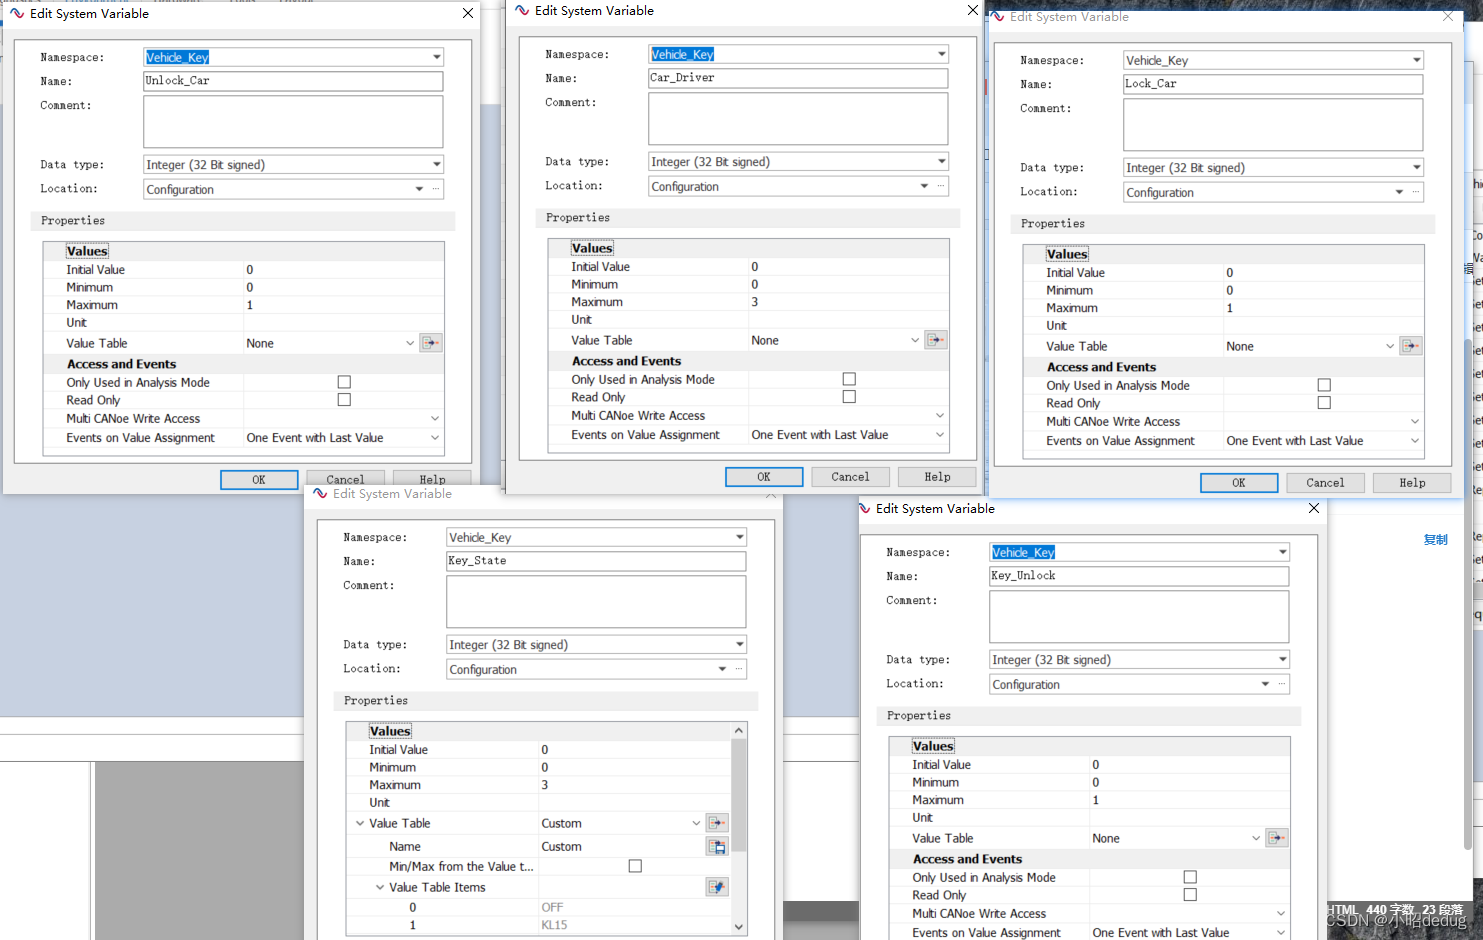Image resolution: width=1483 pixels, height=940 pixels.
Task: Toggle Read Only checkbox for Key_Unlock
Action: pos(1190,895)
